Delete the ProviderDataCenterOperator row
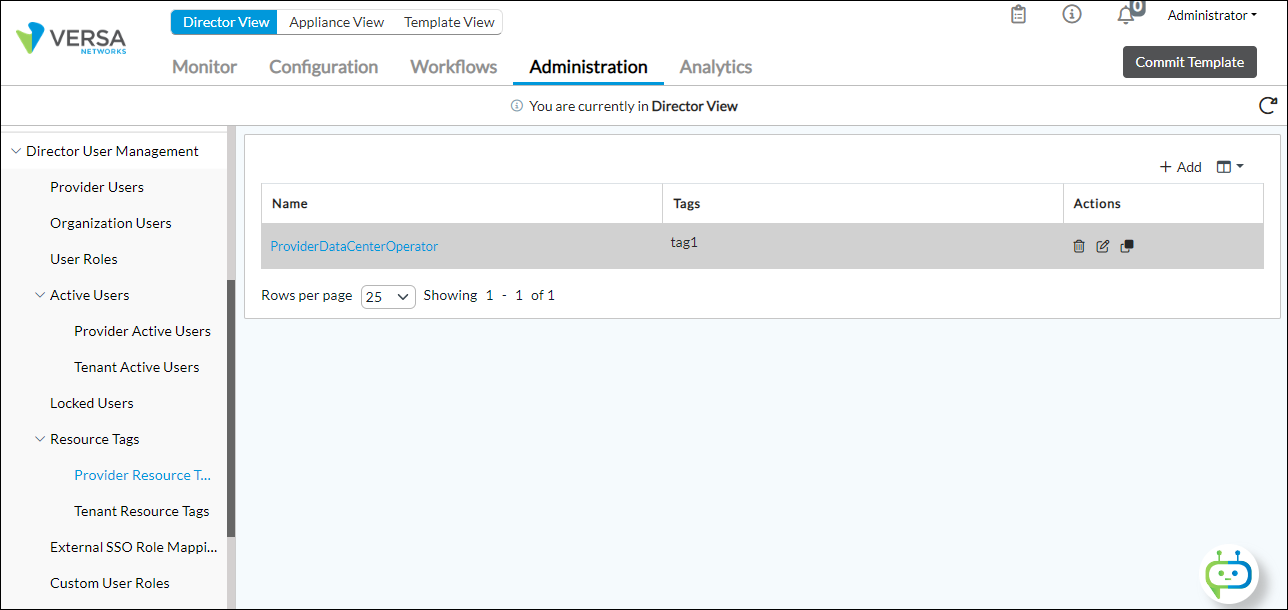Image resolution: width=1288 pixels, height=610 pixels. [1079, 246]
